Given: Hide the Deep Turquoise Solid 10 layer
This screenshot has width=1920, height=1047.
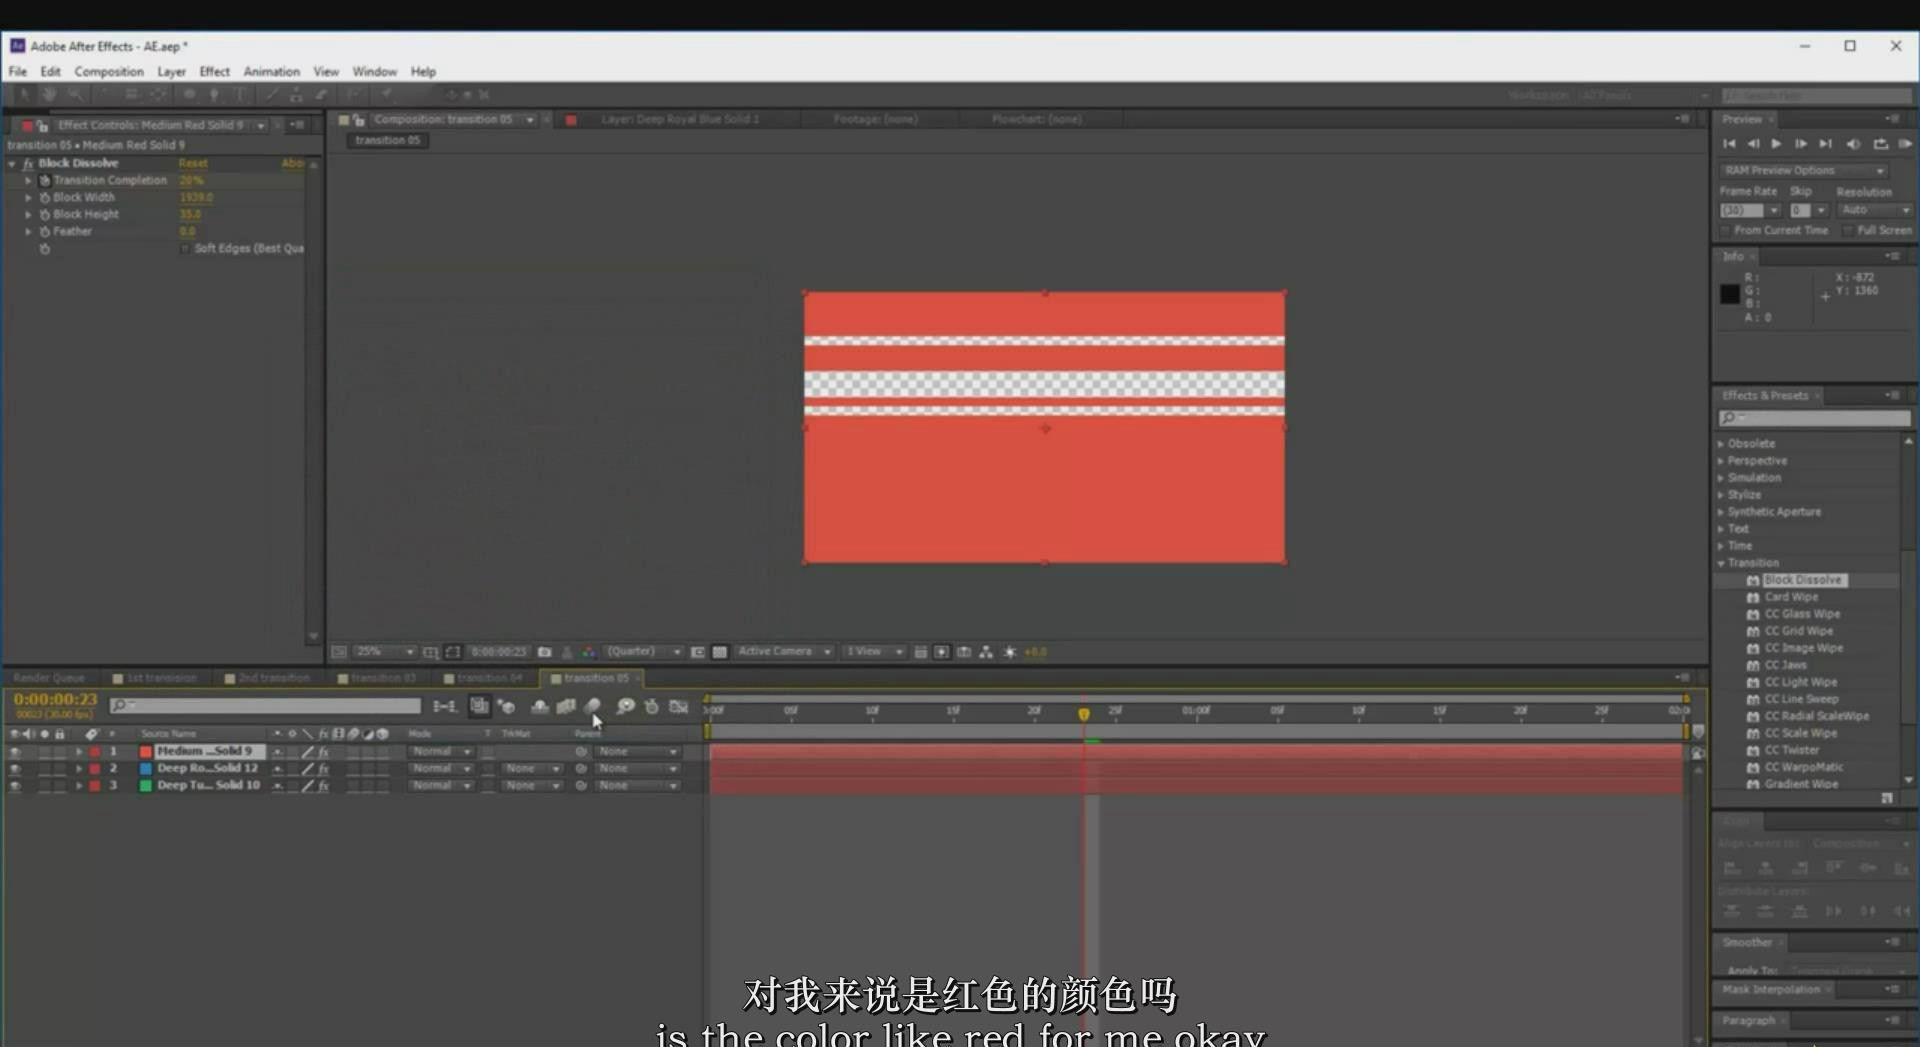Looking at the screenshot, I should 14,786.
